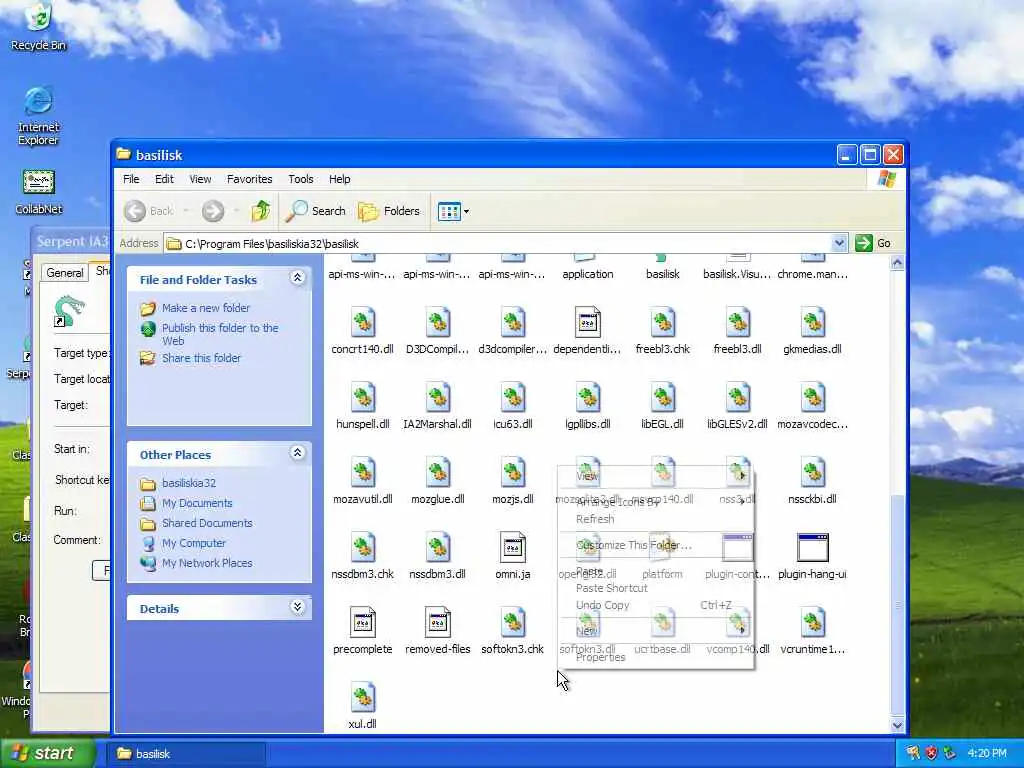Select the IA2Marshal.dll file icon
This screenshot has width=1024, height=768.
point(438,398)
